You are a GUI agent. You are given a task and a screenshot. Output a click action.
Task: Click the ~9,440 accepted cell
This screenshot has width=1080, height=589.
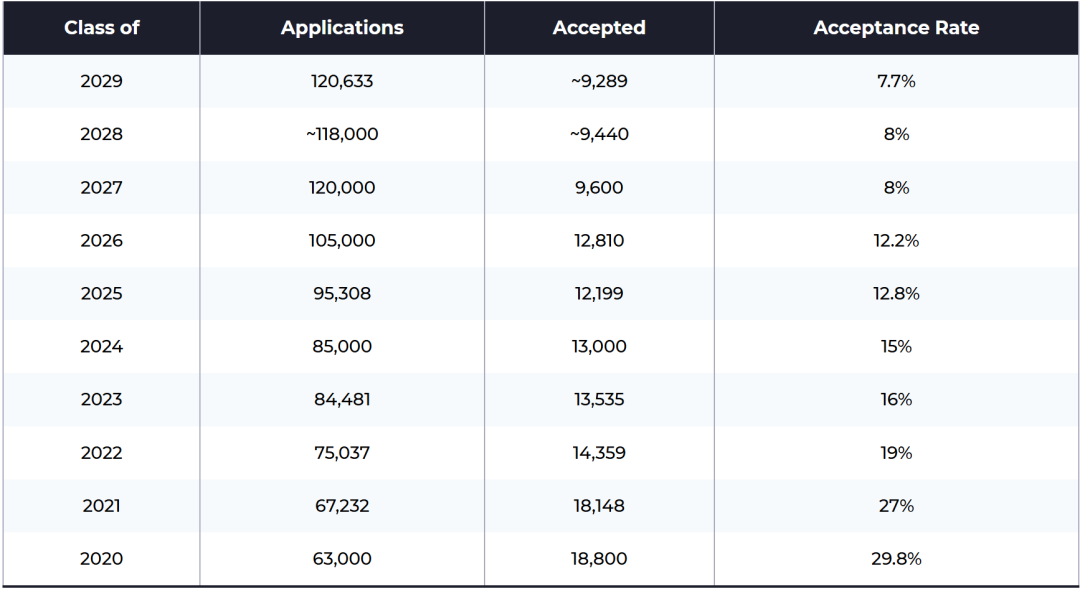[x=599, y=134]
